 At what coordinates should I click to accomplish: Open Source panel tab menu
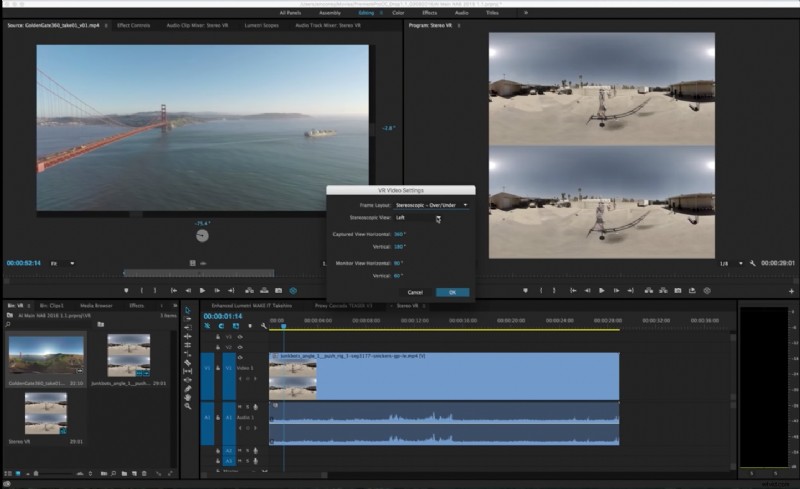click(x=106, y=25)
